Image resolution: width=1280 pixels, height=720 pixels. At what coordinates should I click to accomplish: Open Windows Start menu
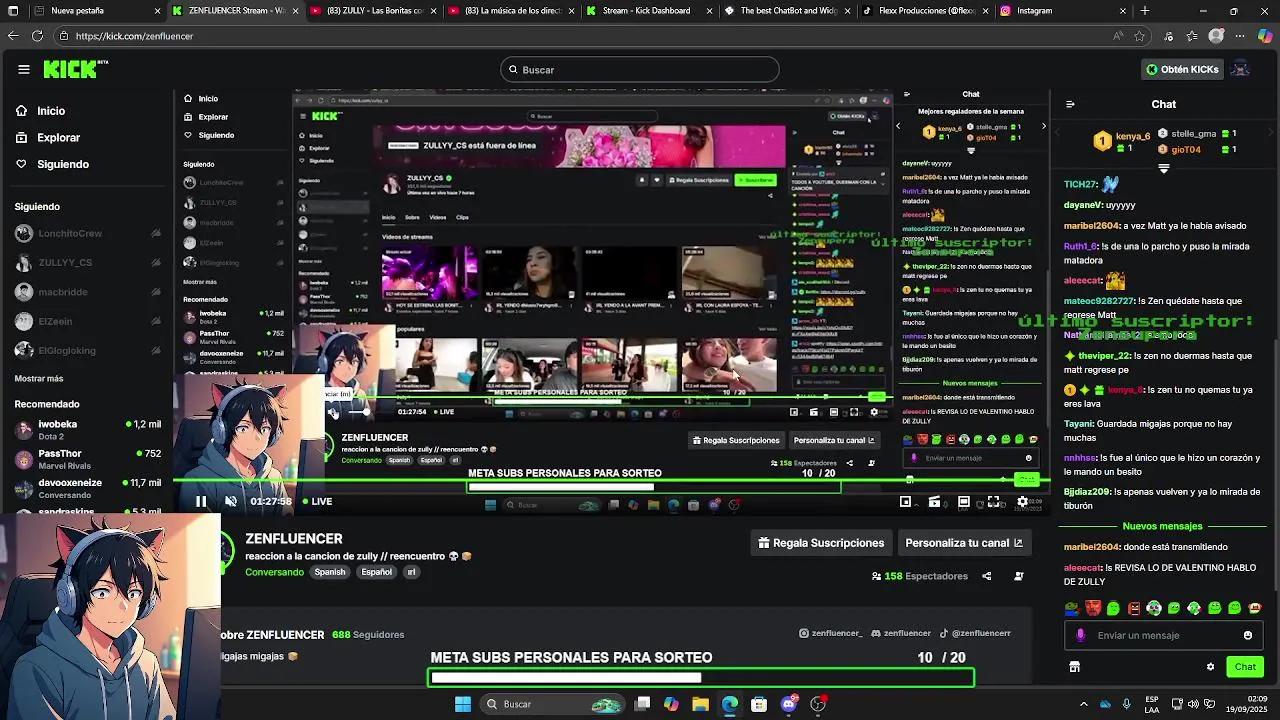pos(463,704)
